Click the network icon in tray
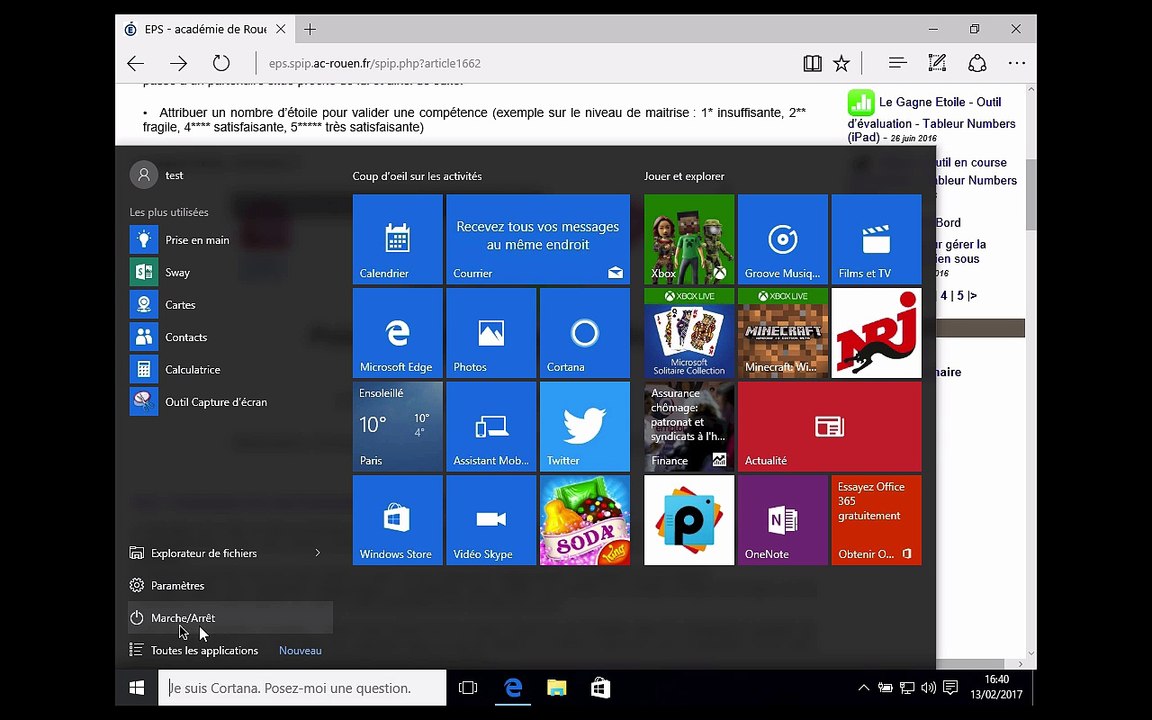1152x720 pixels. pos(907,688)
